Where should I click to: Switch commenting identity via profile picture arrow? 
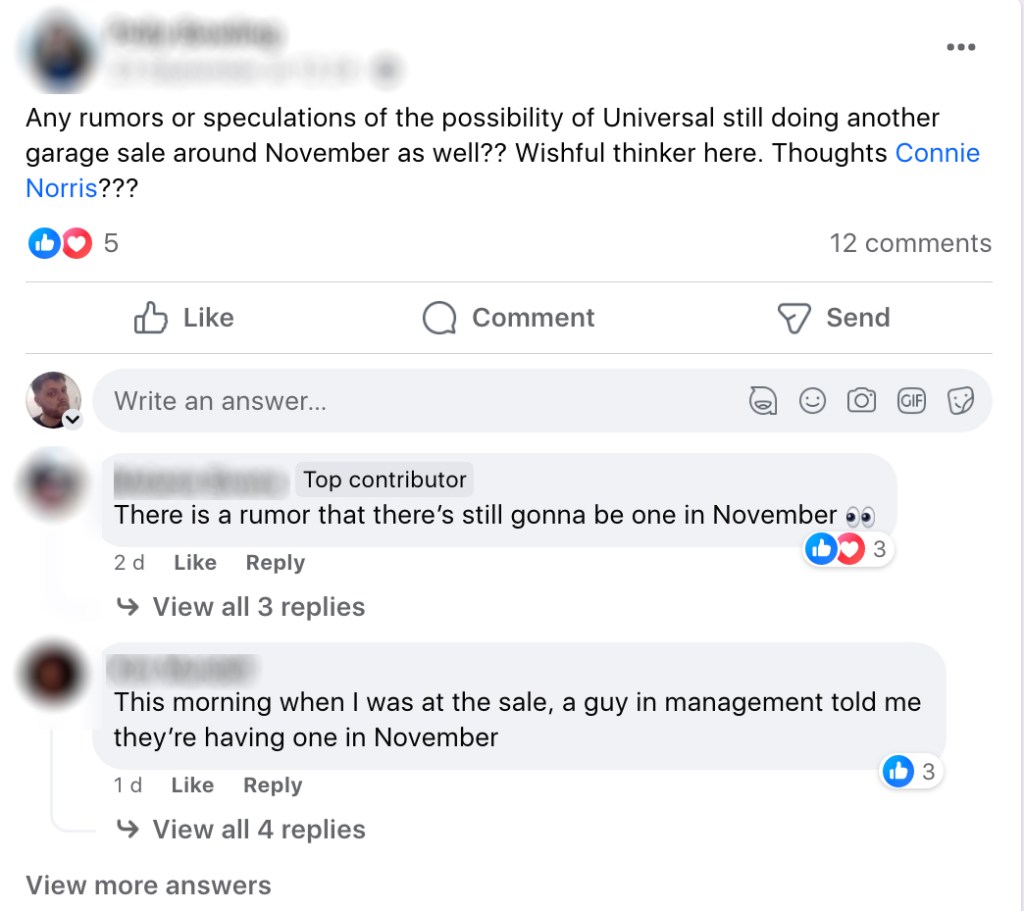coord(72,421)
